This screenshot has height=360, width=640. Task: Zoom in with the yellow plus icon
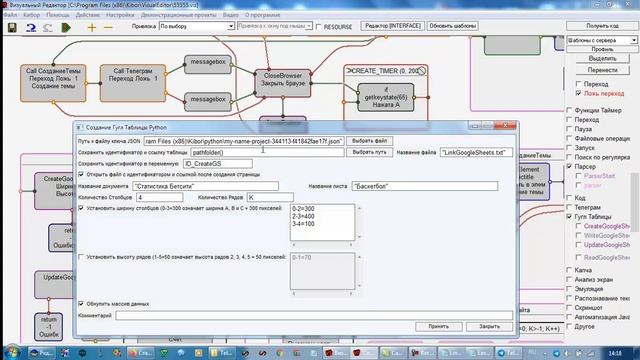(x=92, y=27)
